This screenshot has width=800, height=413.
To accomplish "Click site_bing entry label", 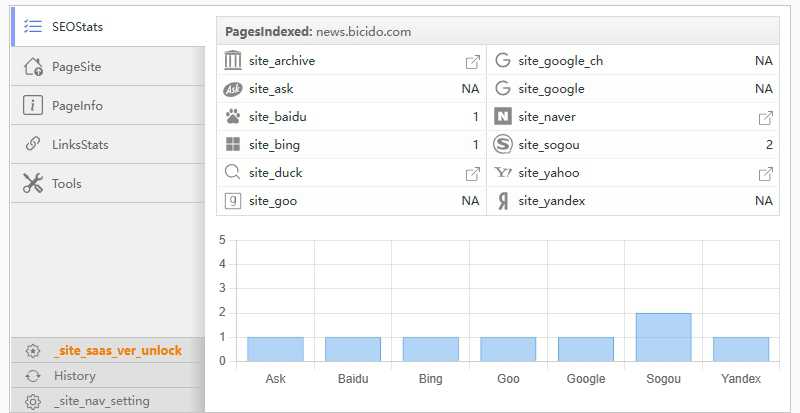I will pyautogui.click(x=274, y=145).
